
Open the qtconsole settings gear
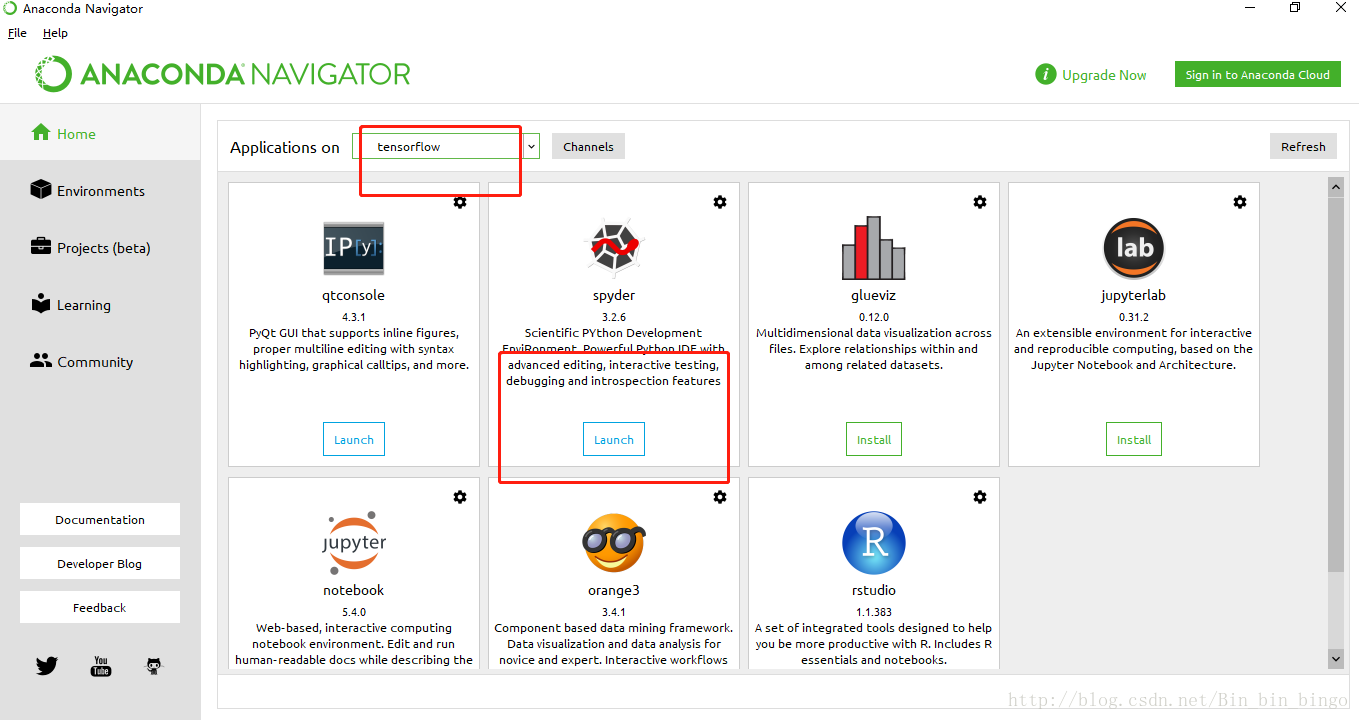460,202
